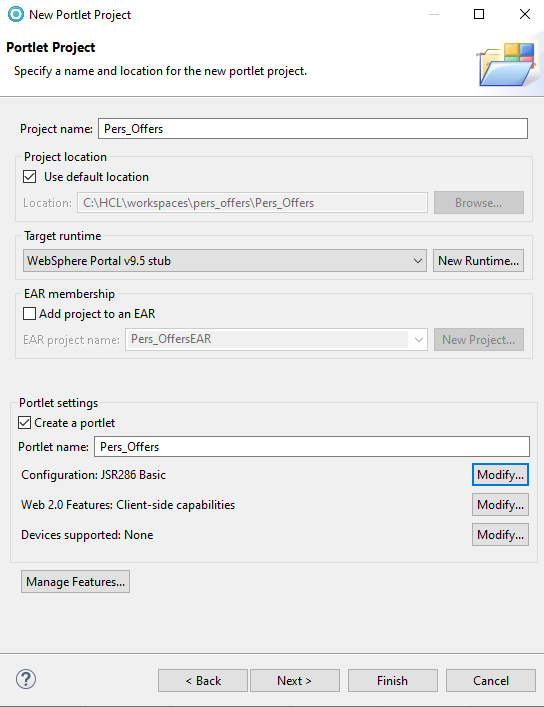544x707 pixels.
Task: Click the Web 2.0 Features: Client-side capabilities text
Action: click(128, 505)
